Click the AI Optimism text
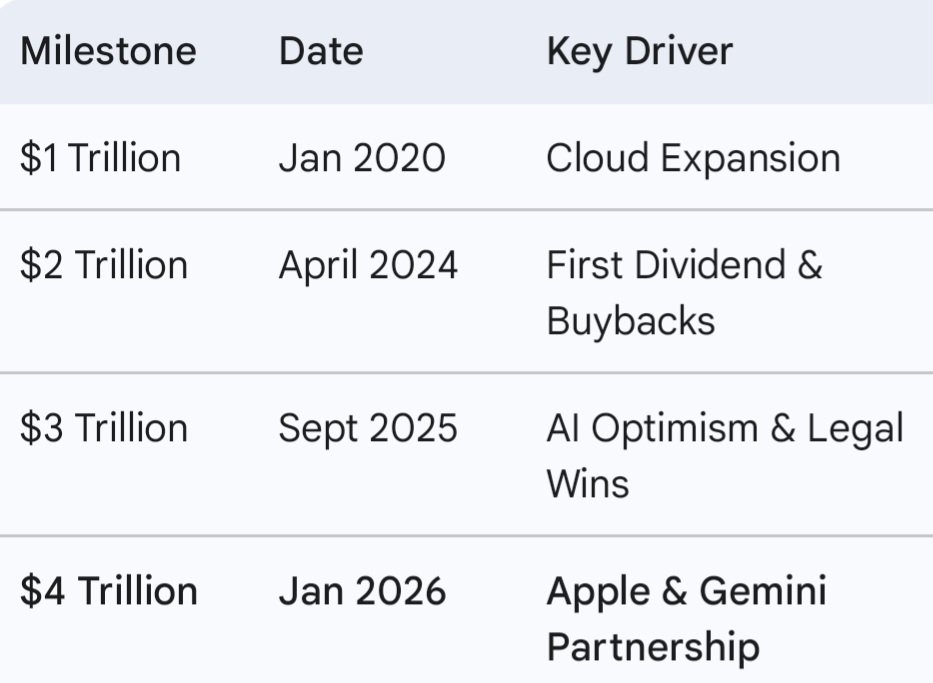 [x=652, y=428]
